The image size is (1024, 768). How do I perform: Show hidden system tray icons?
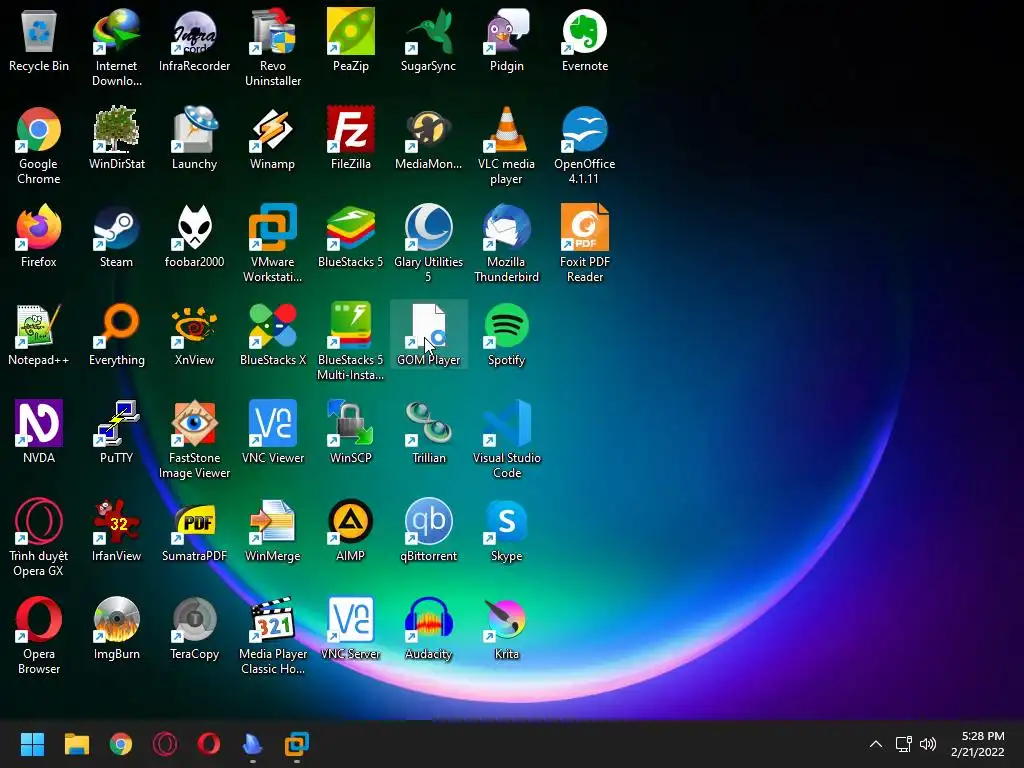[x=876, y=744]
